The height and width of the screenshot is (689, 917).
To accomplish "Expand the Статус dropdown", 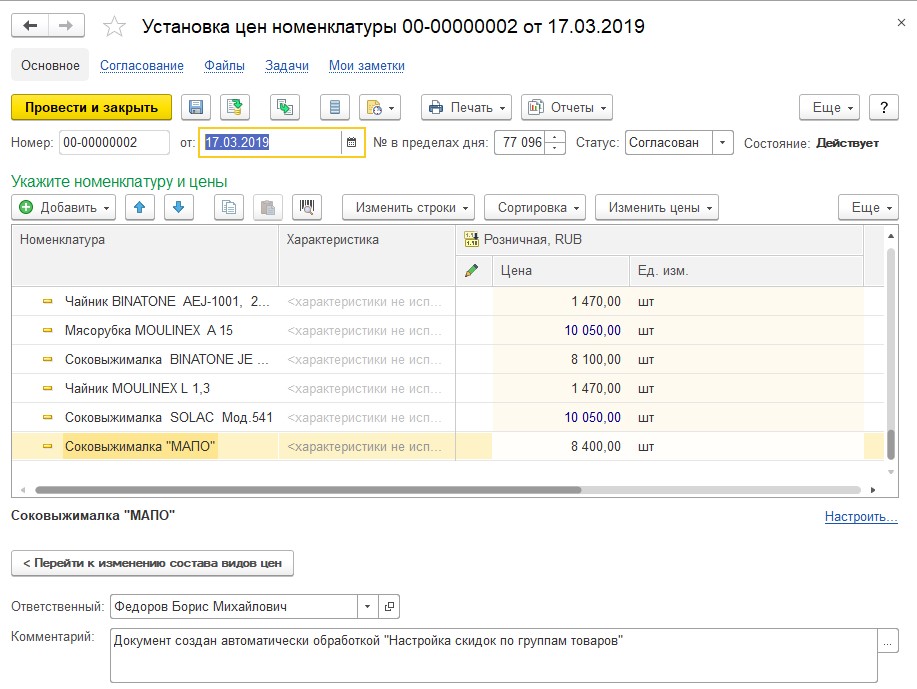I will click(x=723, y=143).
